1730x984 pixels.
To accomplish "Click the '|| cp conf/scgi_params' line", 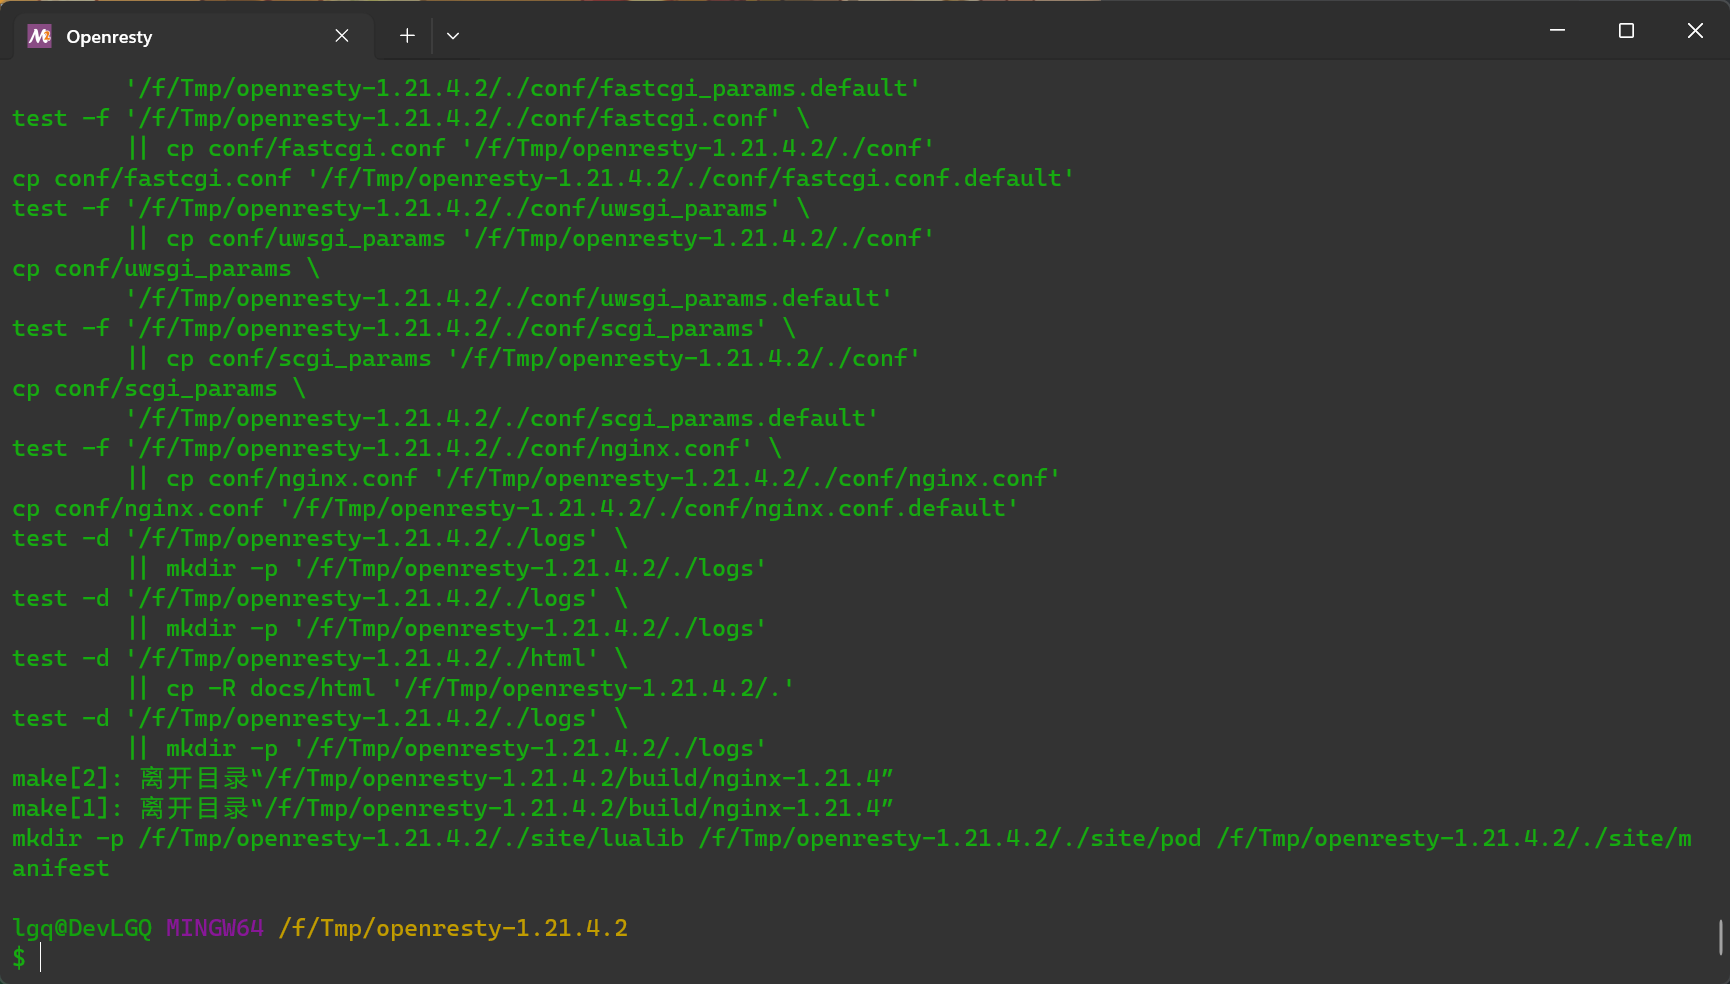I will [524, 358].
